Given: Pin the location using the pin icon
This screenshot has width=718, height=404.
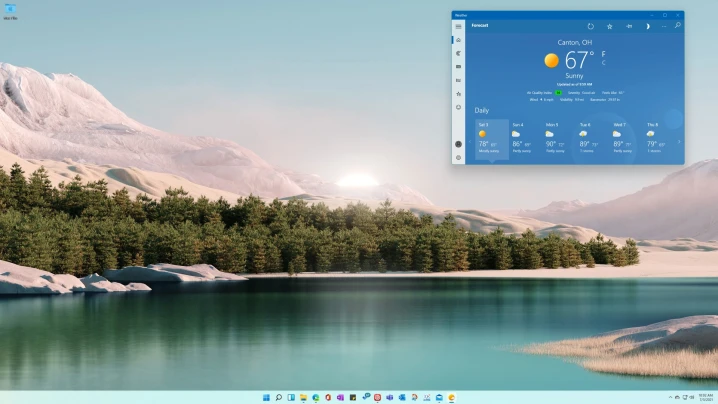Looking at the screenshot, I should 628,26.
